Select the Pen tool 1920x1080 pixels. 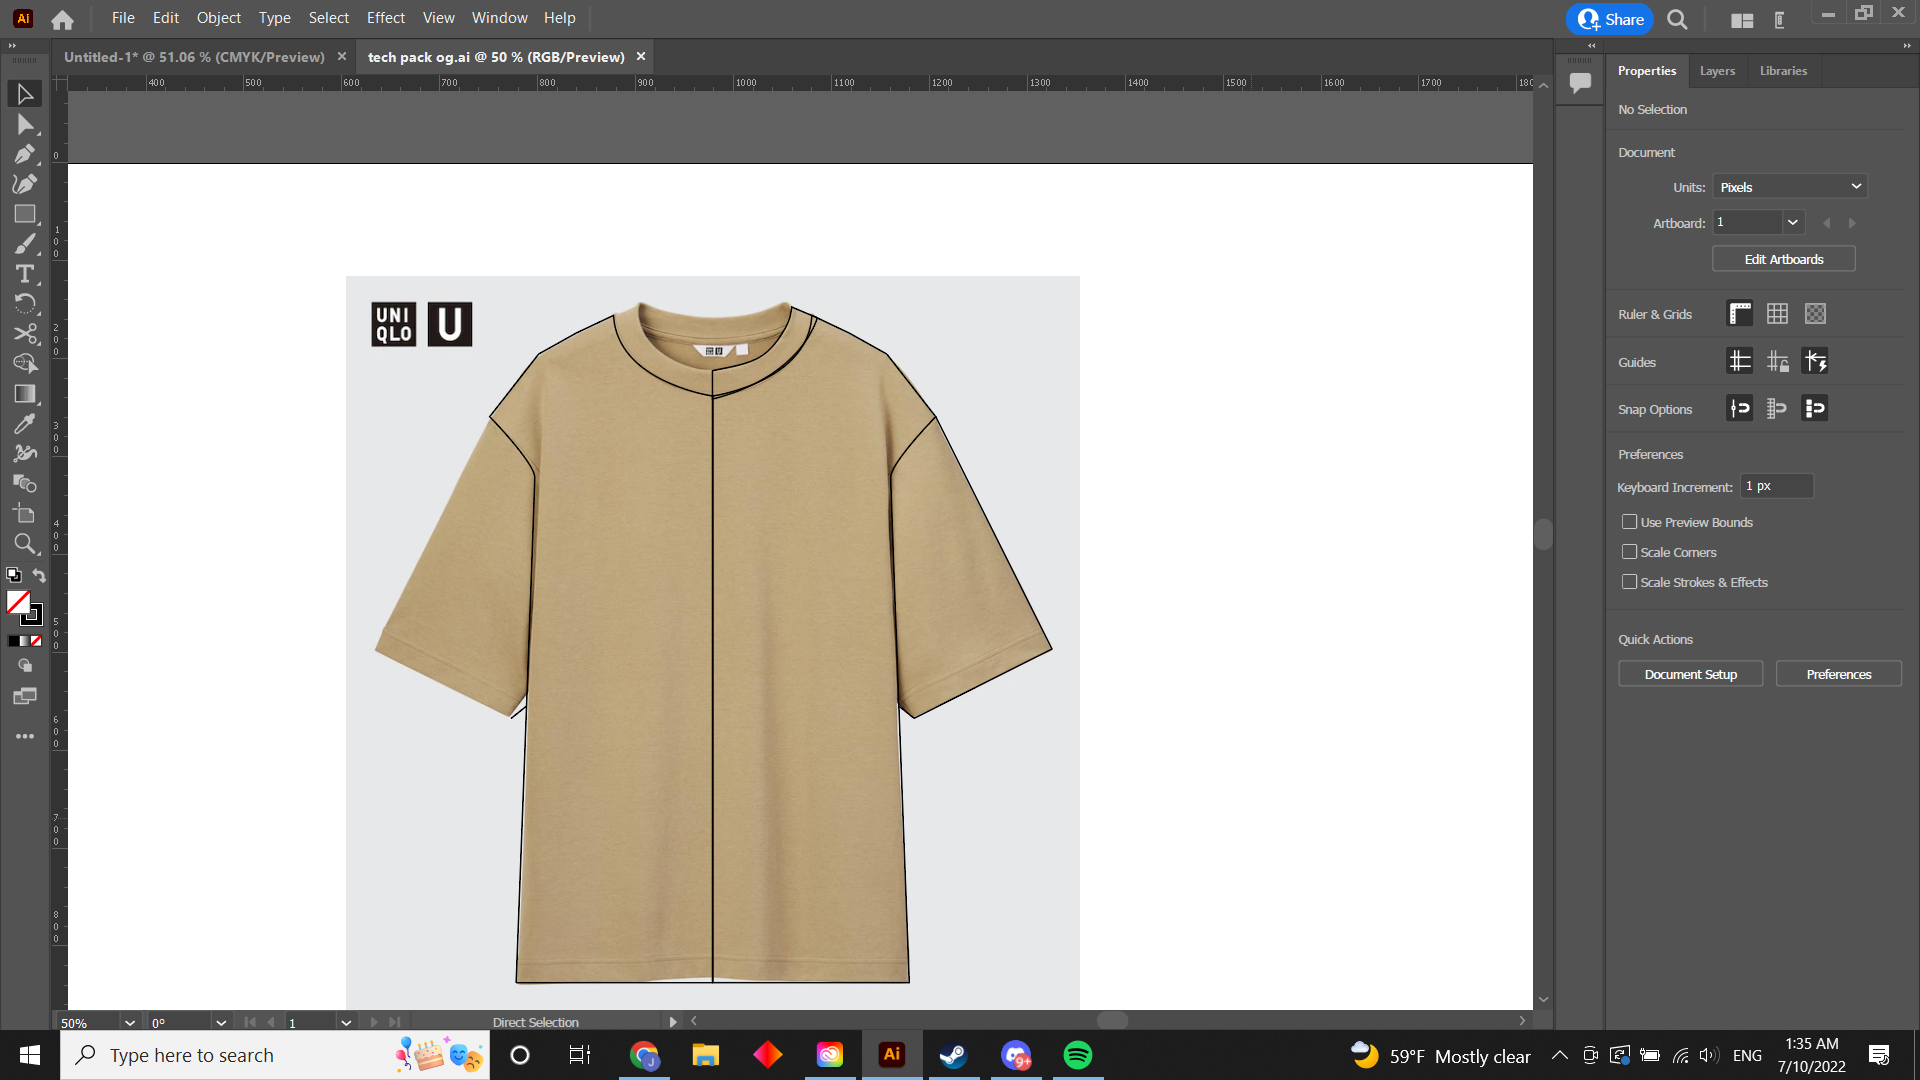(x=24, y=153)
